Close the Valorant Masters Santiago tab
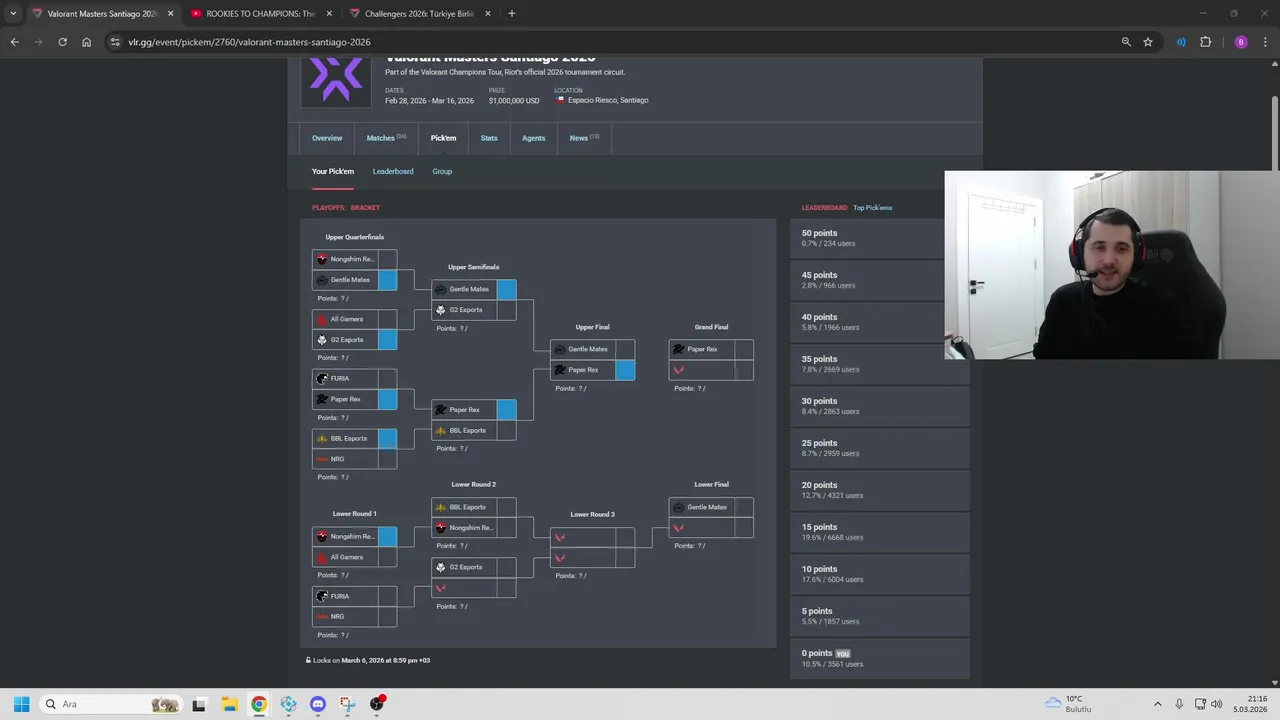 [170, 13]
